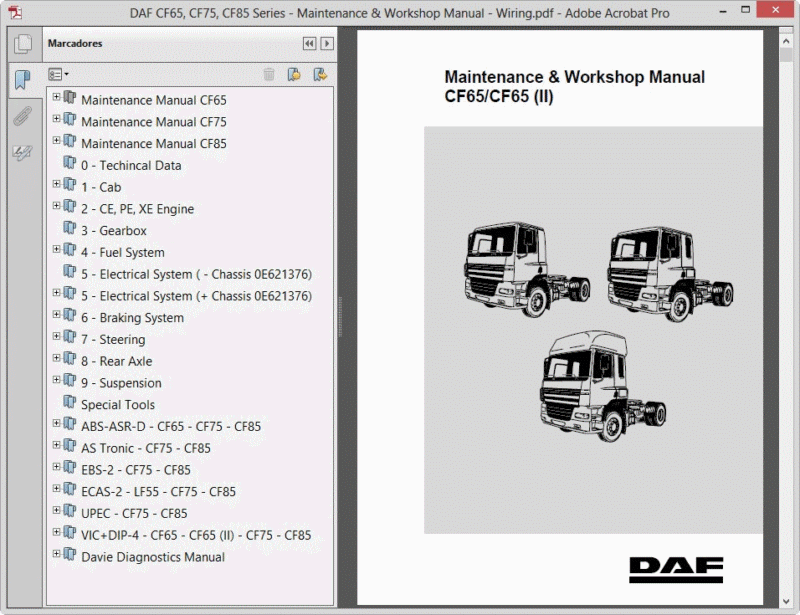Click bookmark icon beside 7 - Steering
The height and width of the screenshot is (615, 800).
click(69, 336)
